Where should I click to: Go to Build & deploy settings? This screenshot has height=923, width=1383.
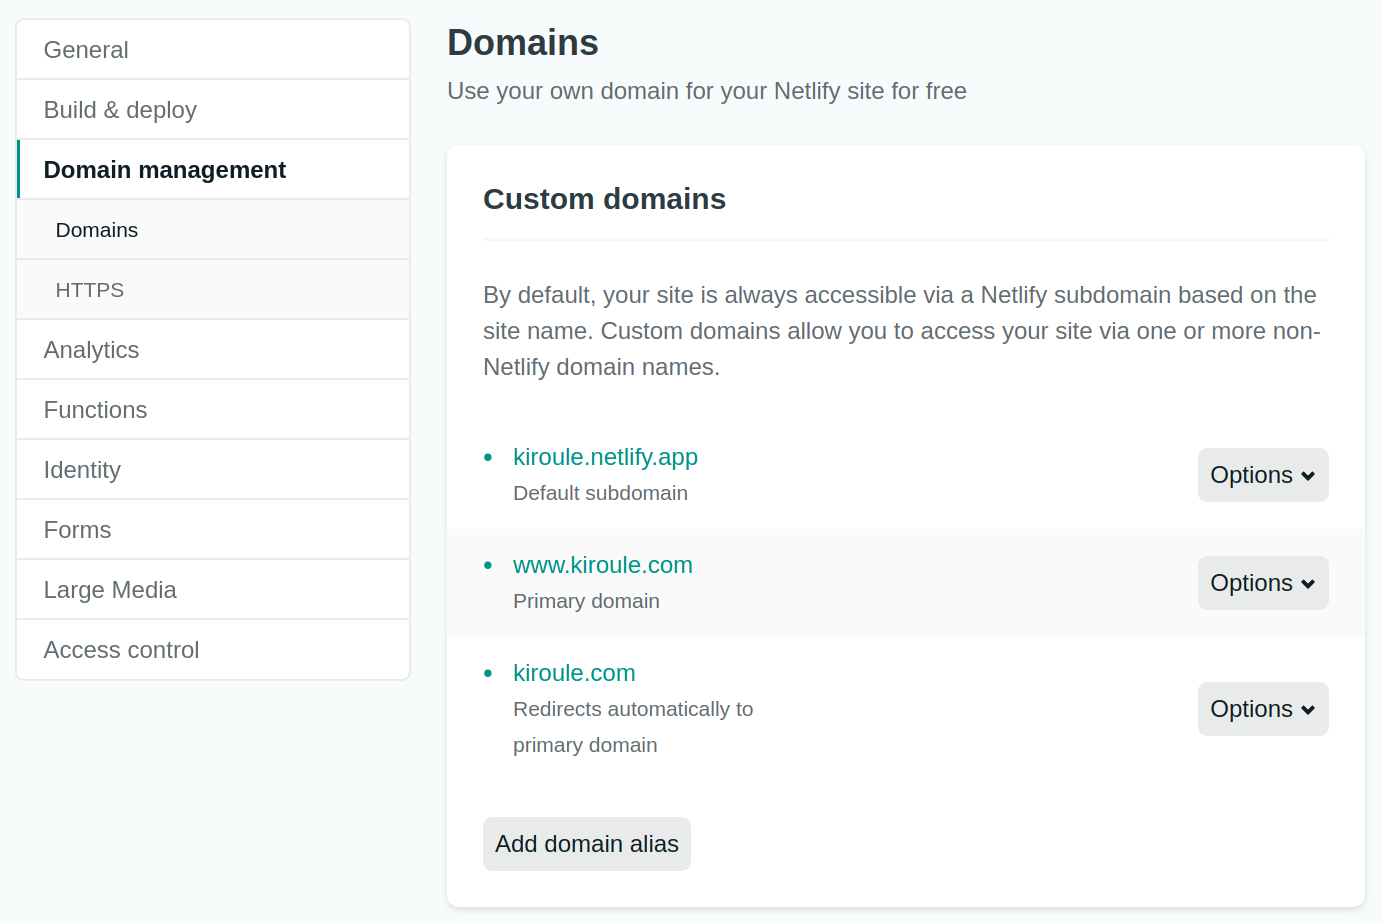213,110
